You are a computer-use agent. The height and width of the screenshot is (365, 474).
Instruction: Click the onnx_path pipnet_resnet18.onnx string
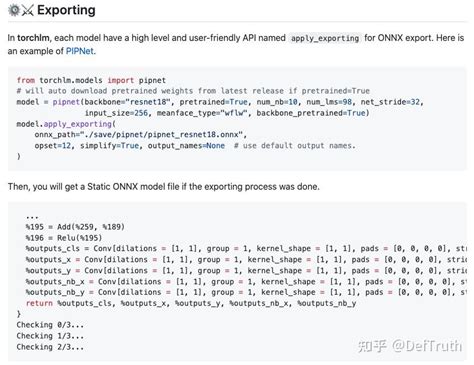click(x=141, y=135)
